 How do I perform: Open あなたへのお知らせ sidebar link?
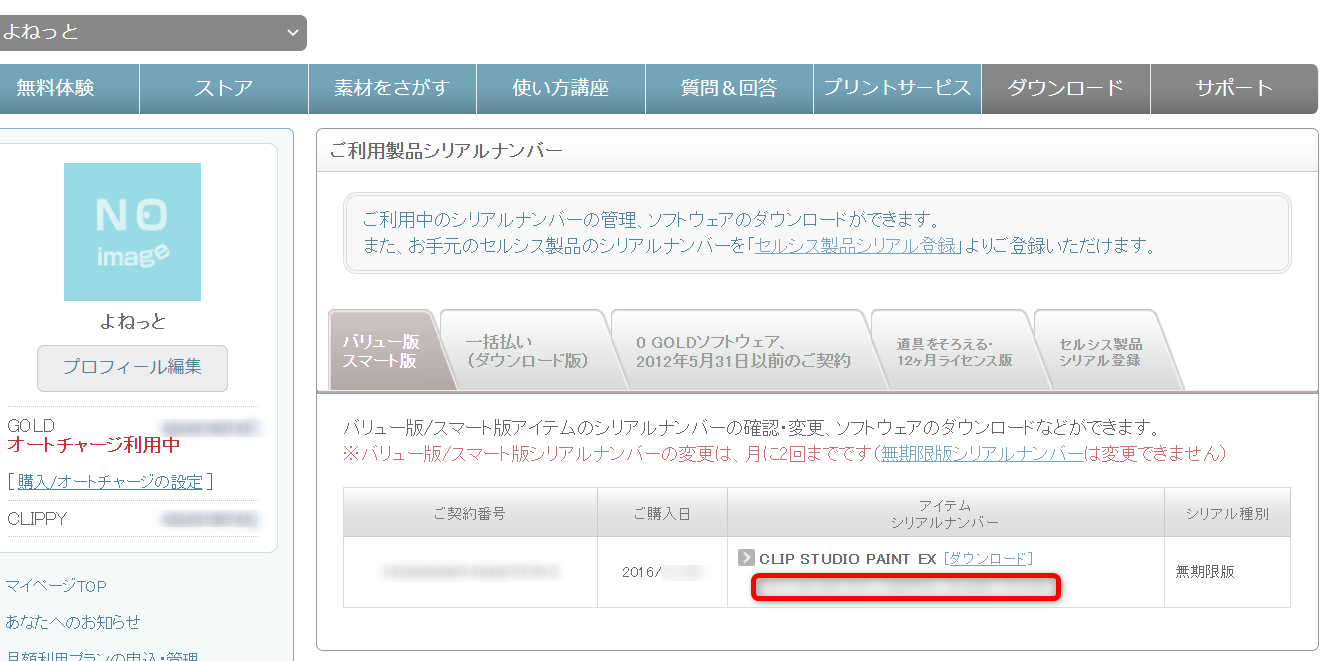pyautogui.click(x=73, y=622)
